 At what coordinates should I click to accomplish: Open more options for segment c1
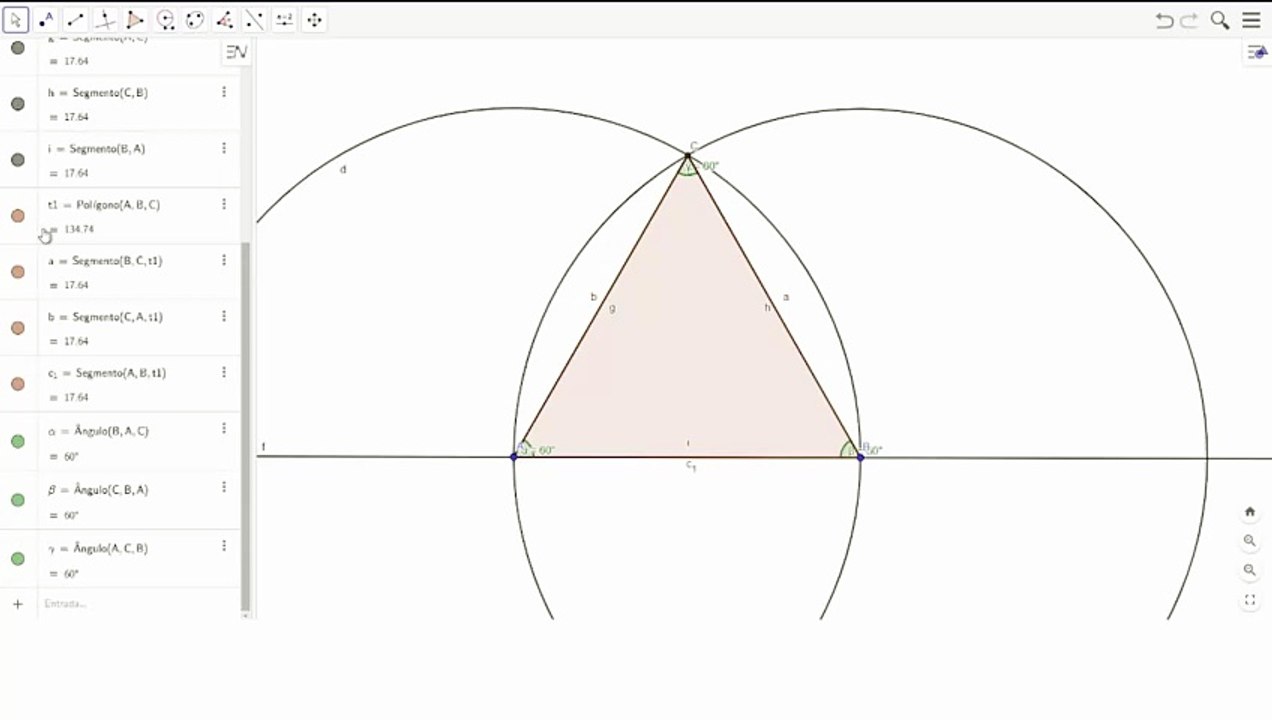224,372
